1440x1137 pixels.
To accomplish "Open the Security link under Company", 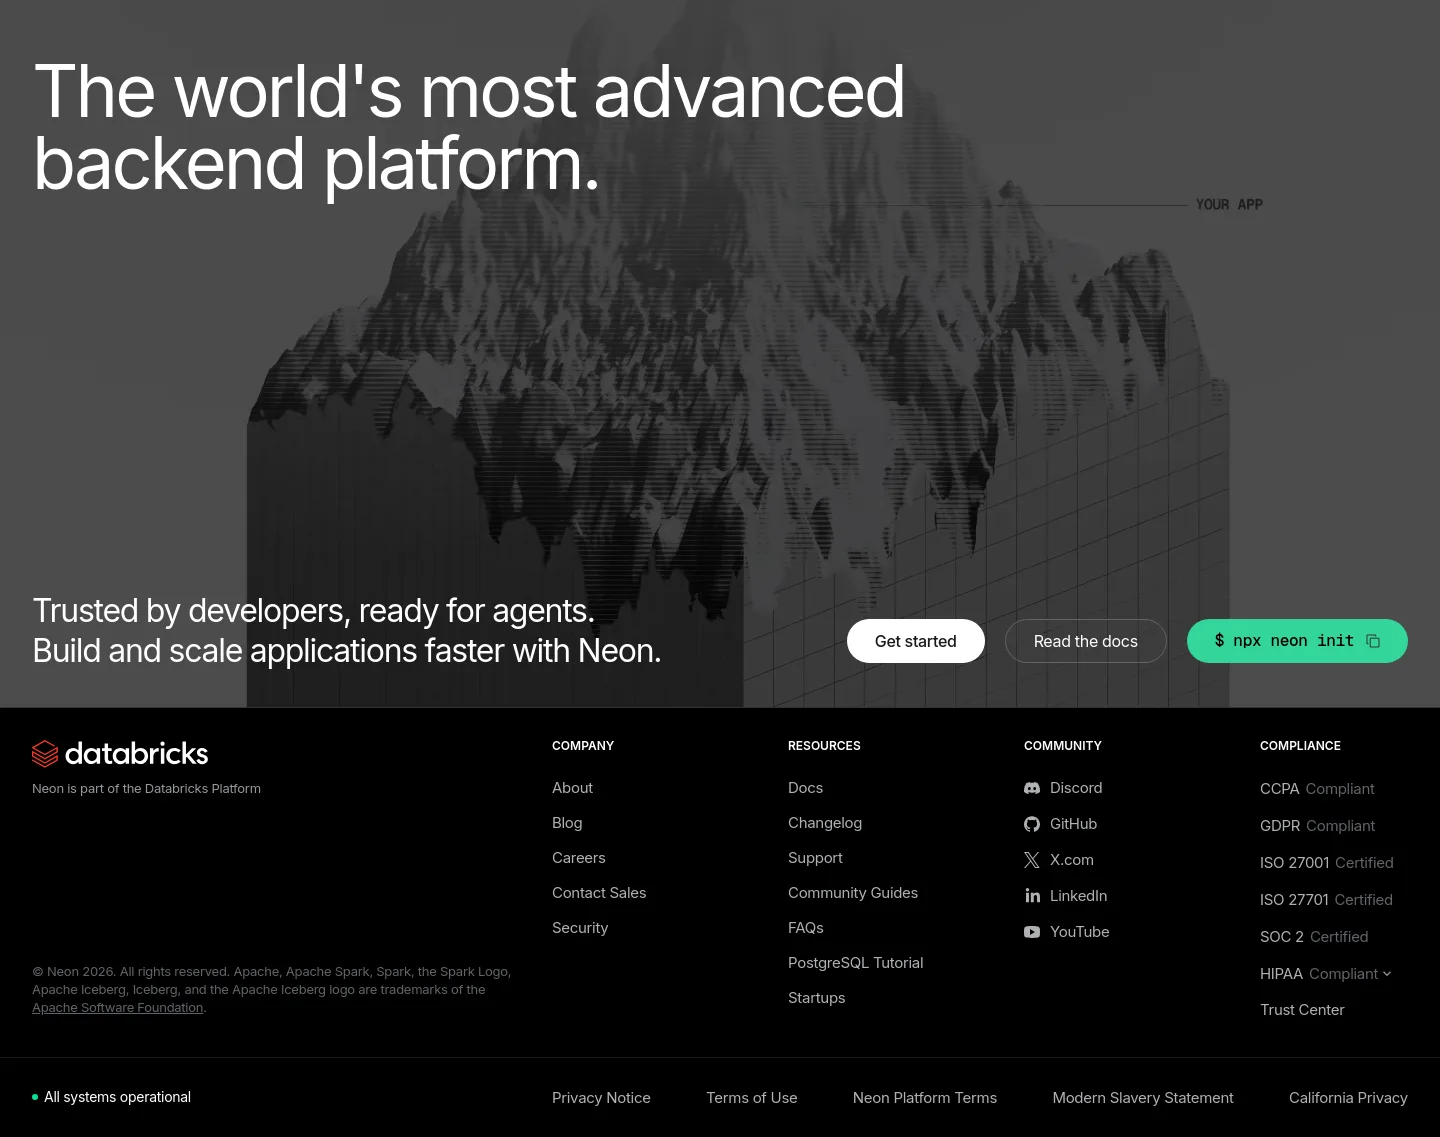I will (580, 928).
